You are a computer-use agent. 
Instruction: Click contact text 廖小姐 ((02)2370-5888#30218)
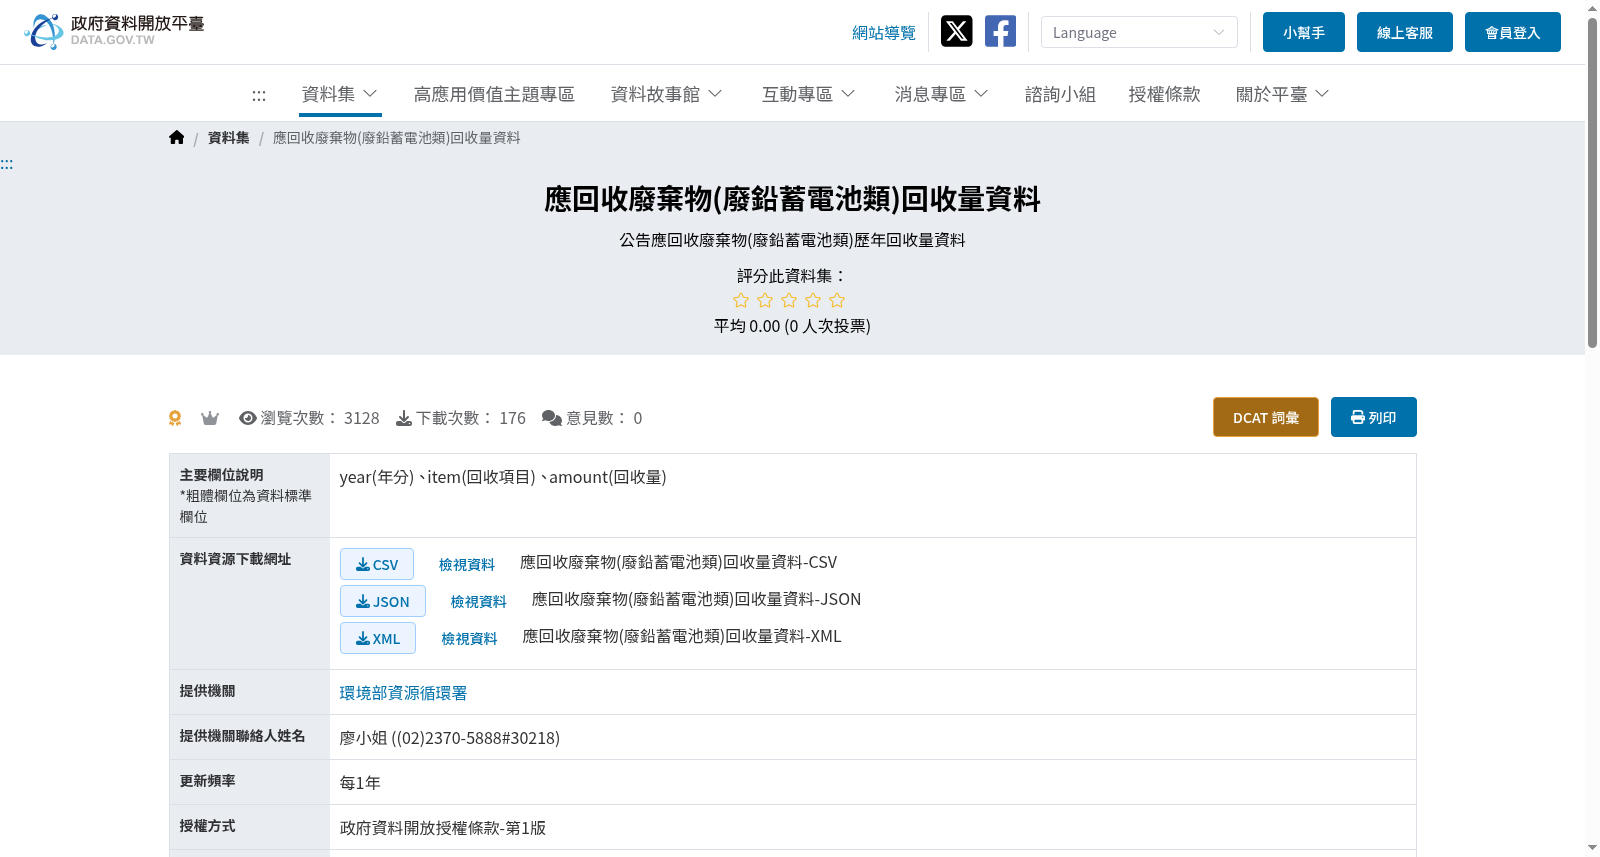click(450, 738)
